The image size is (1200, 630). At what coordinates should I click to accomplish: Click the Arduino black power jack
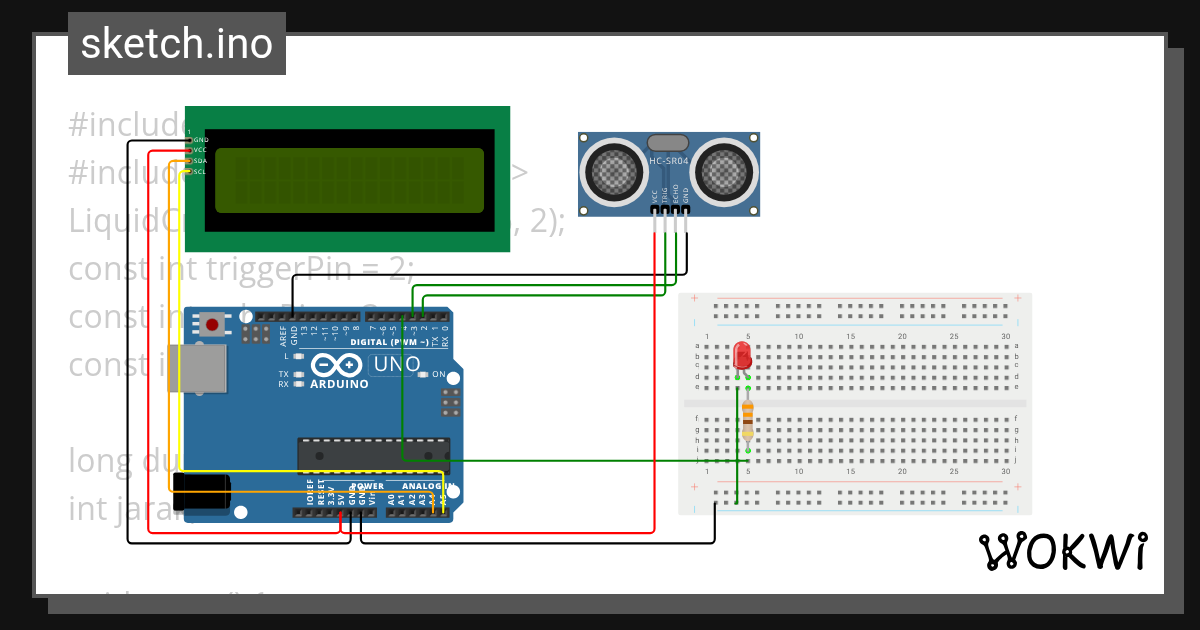(x=201, y=495)
